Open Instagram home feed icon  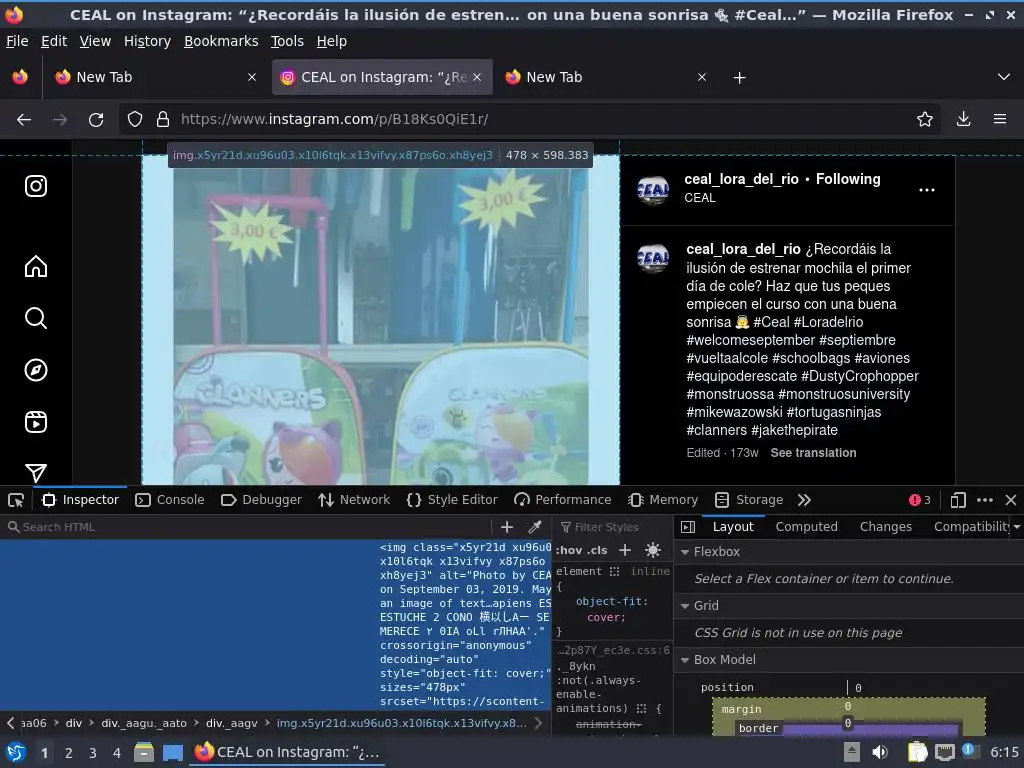pyautogui.click(x=36, y=266)
